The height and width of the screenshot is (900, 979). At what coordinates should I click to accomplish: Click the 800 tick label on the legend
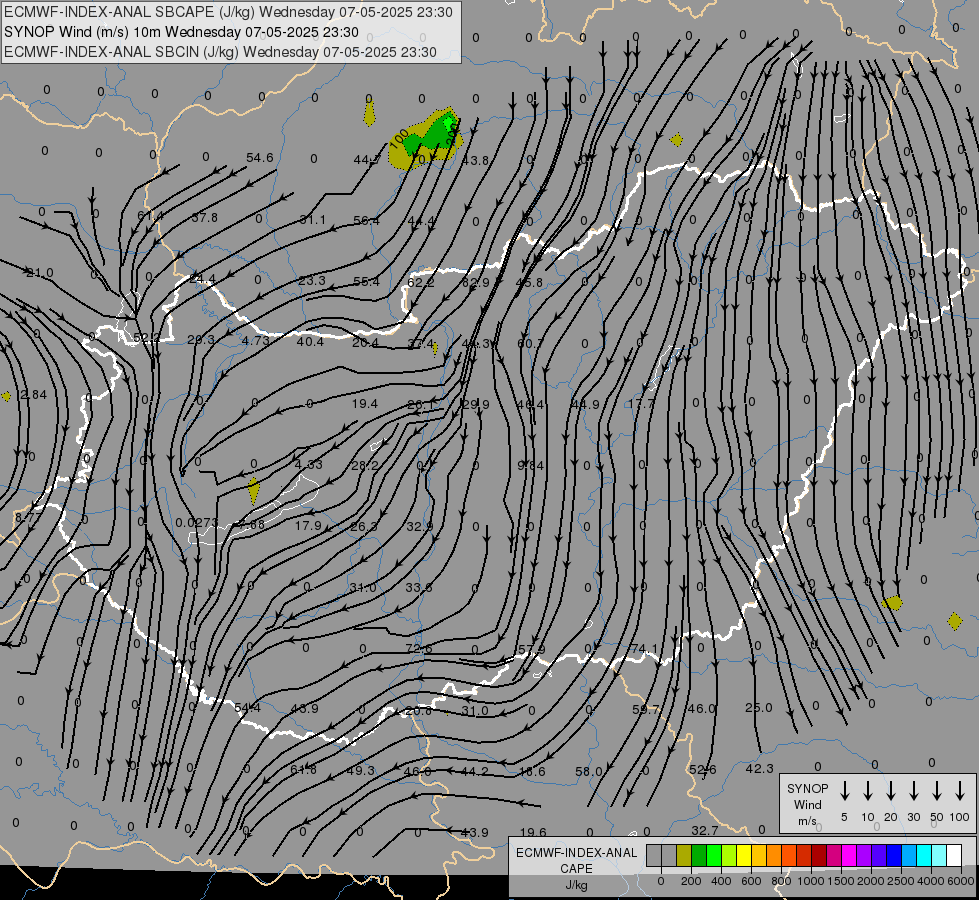(781, 881)
